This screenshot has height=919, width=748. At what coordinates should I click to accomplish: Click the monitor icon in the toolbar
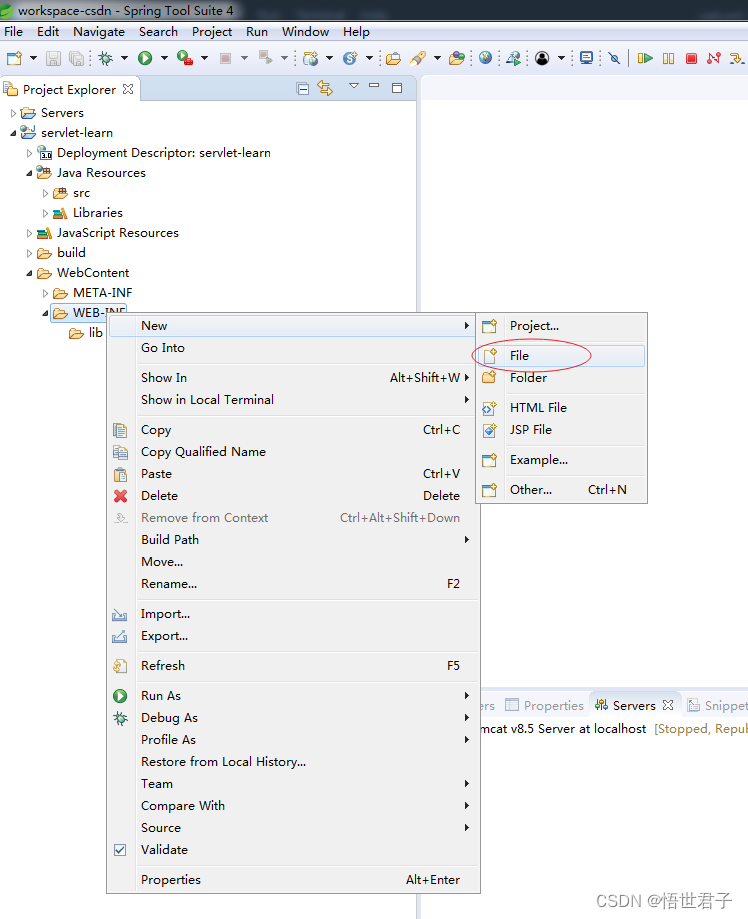[x=586, y=57]
